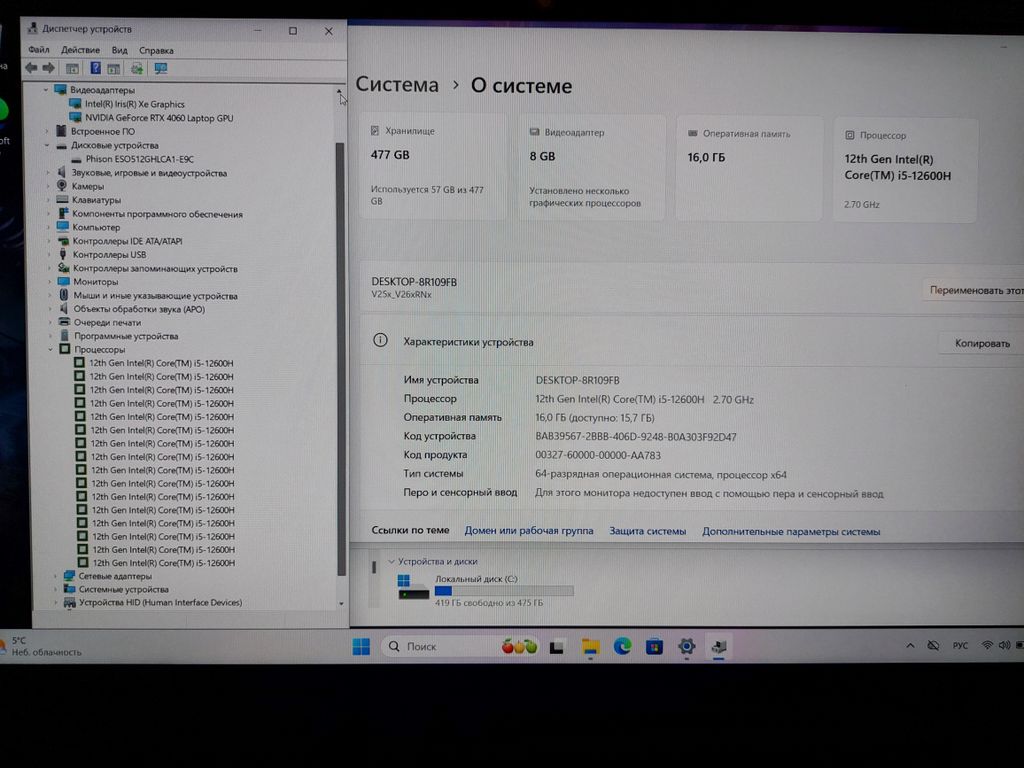Click the Device Manager vertical scrollbar
1024x768 pixels.
341,350
